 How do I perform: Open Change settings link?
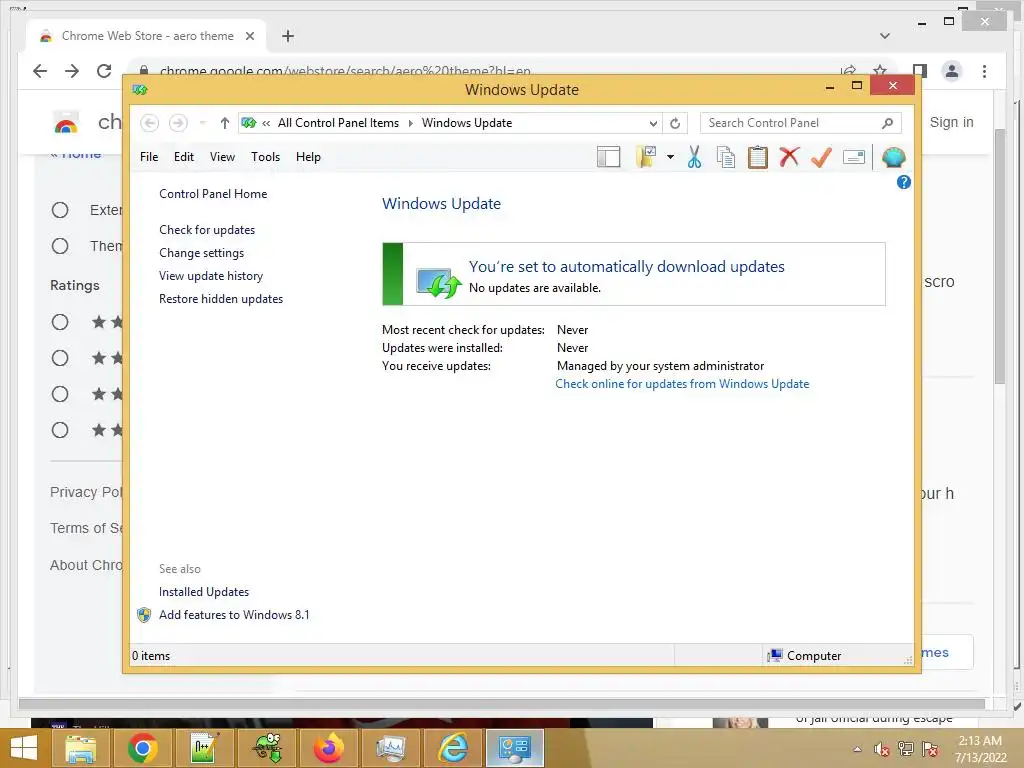click(x=201, y=253)
